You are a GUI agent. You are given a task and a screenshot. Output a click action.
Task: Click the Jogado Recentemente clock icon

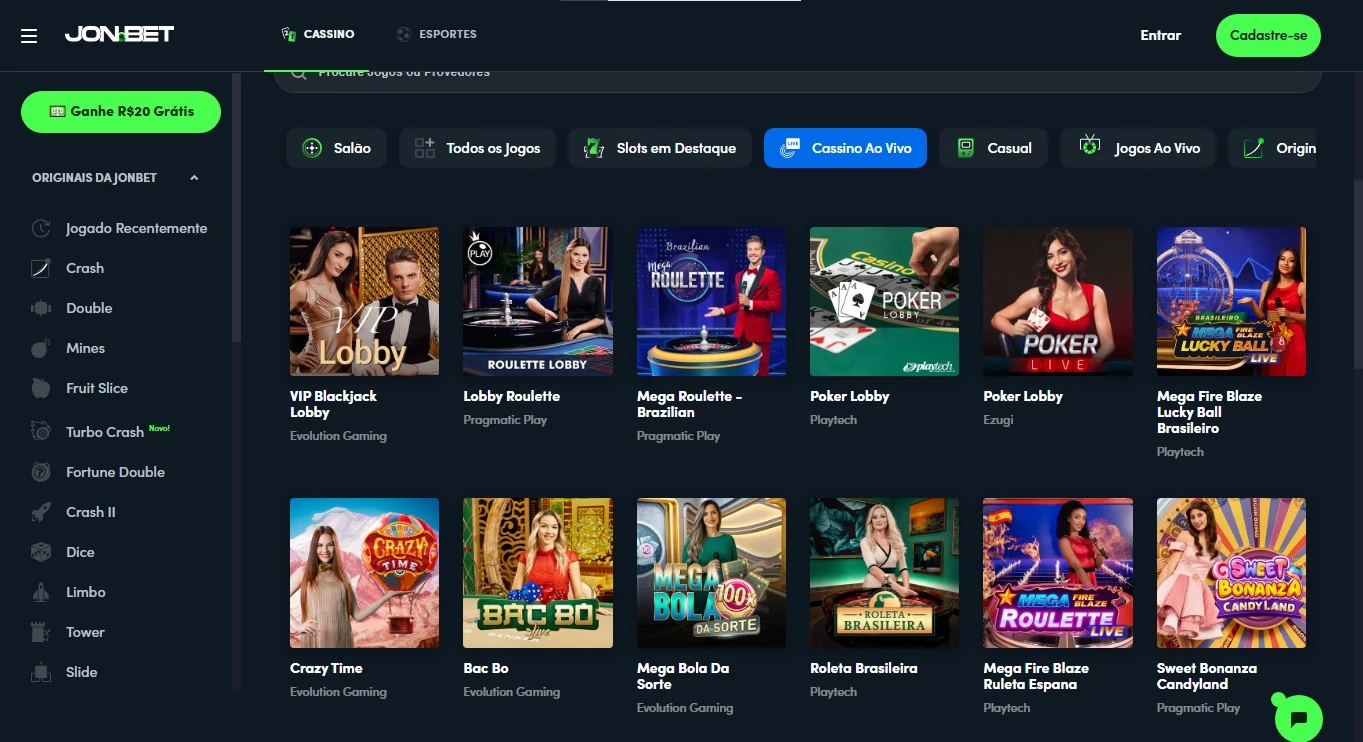tap(41, 228)
